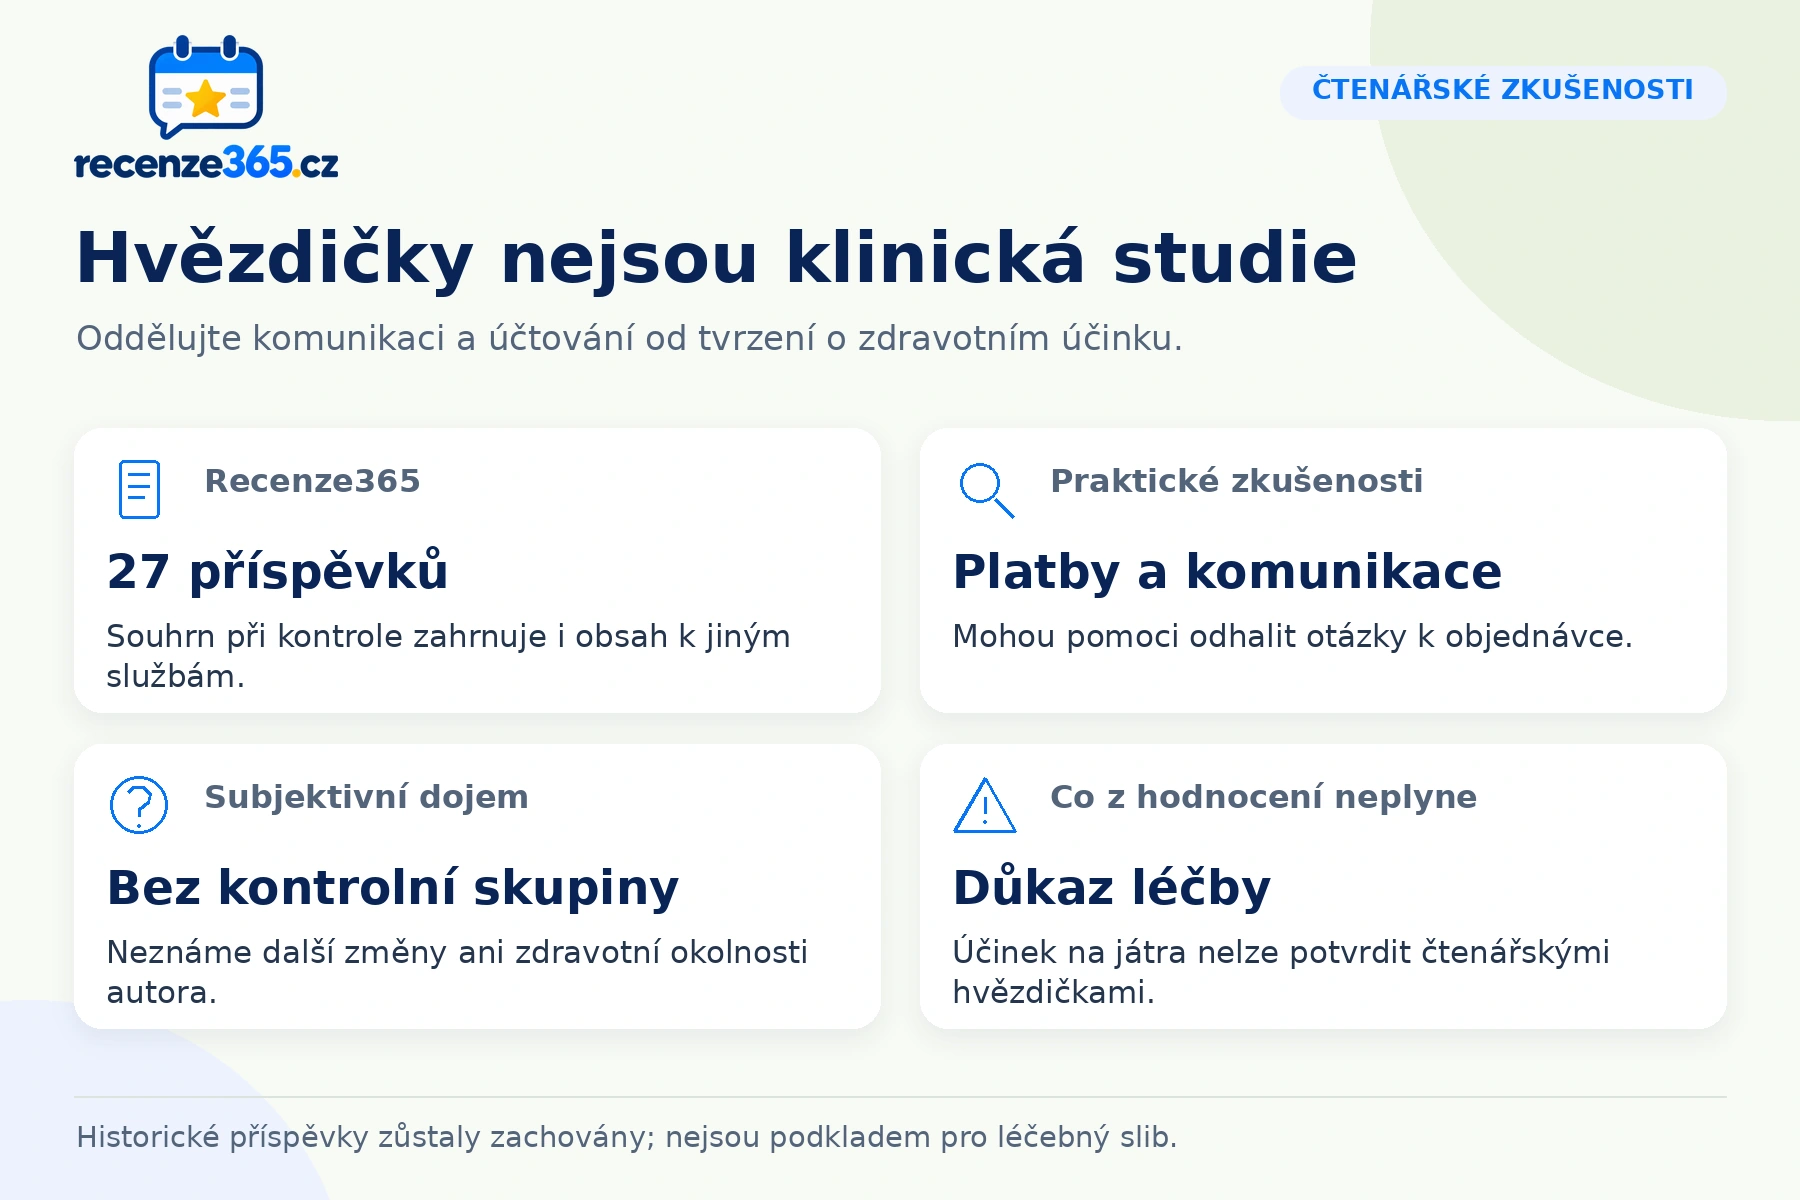Viewport: 1800px width, 1200px height.
Task: Click the question mark icon beside Subjektivní dojem
Action: coord(139,805)
